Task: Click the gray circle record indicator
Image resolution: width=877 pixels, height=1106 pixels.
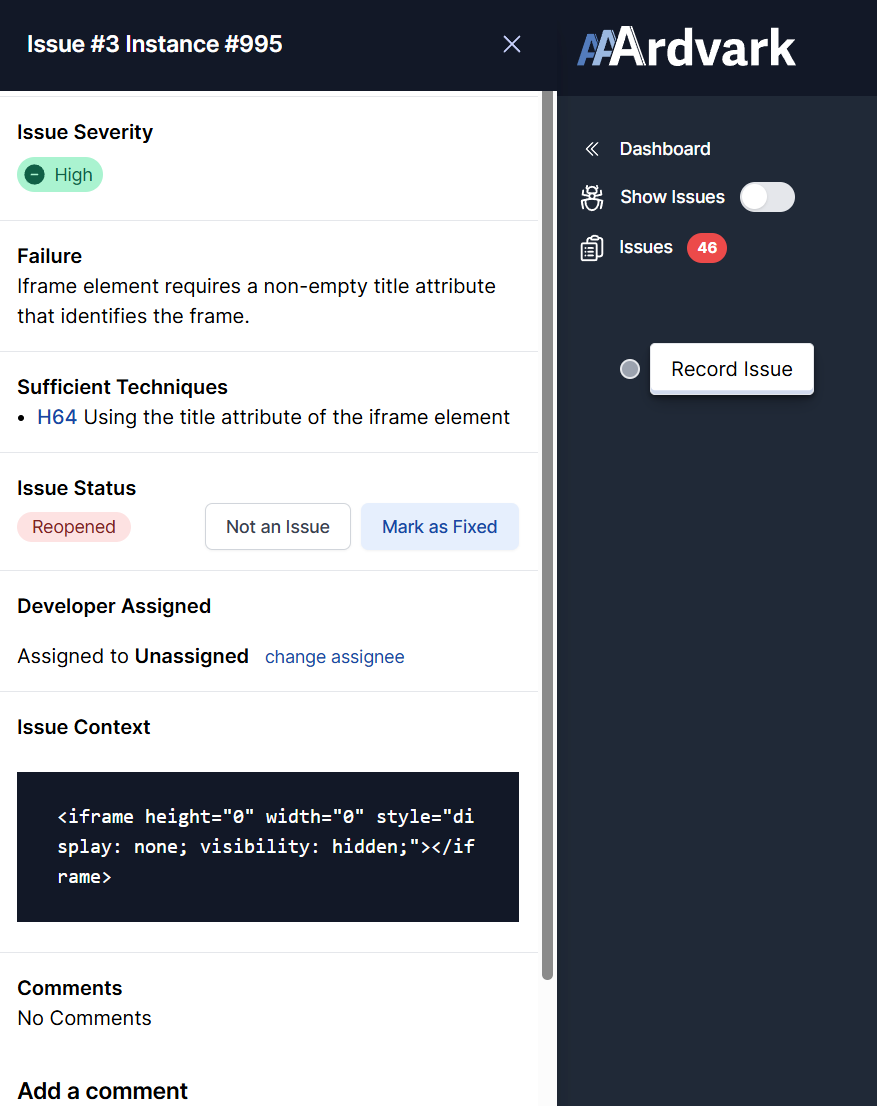Action: [630, 369]
